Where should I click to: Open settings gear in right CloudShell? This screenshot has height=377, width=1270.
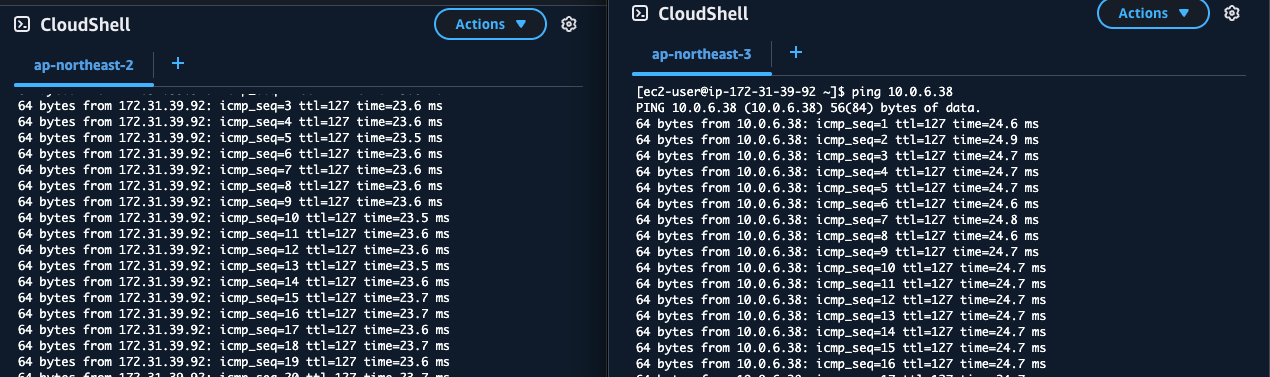tap(1232, 13)
